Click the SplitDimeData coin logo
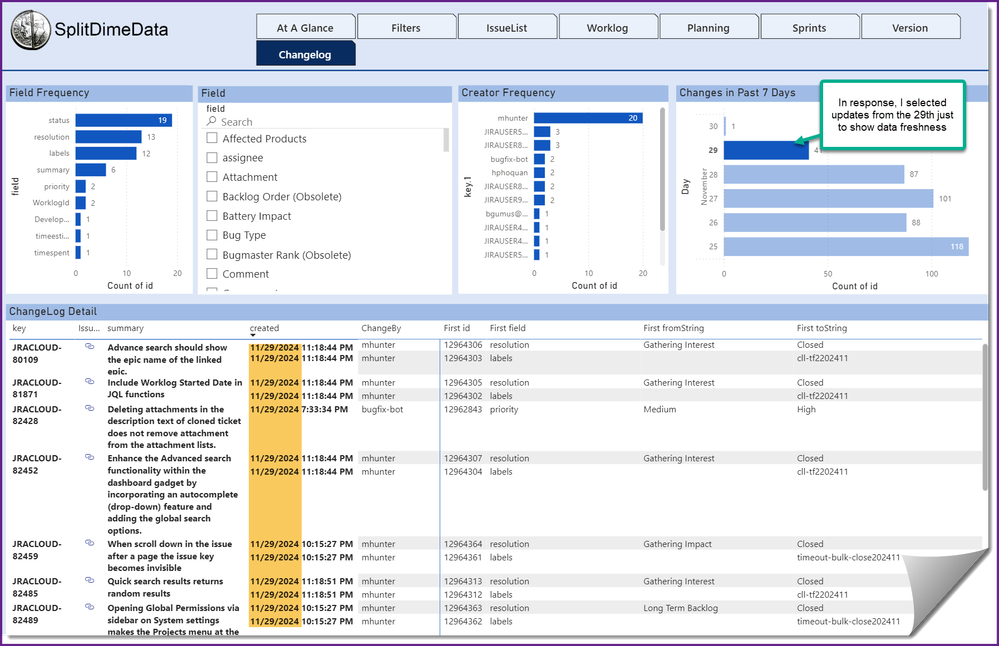Viewport: 999px width, 646px height. 31,30
